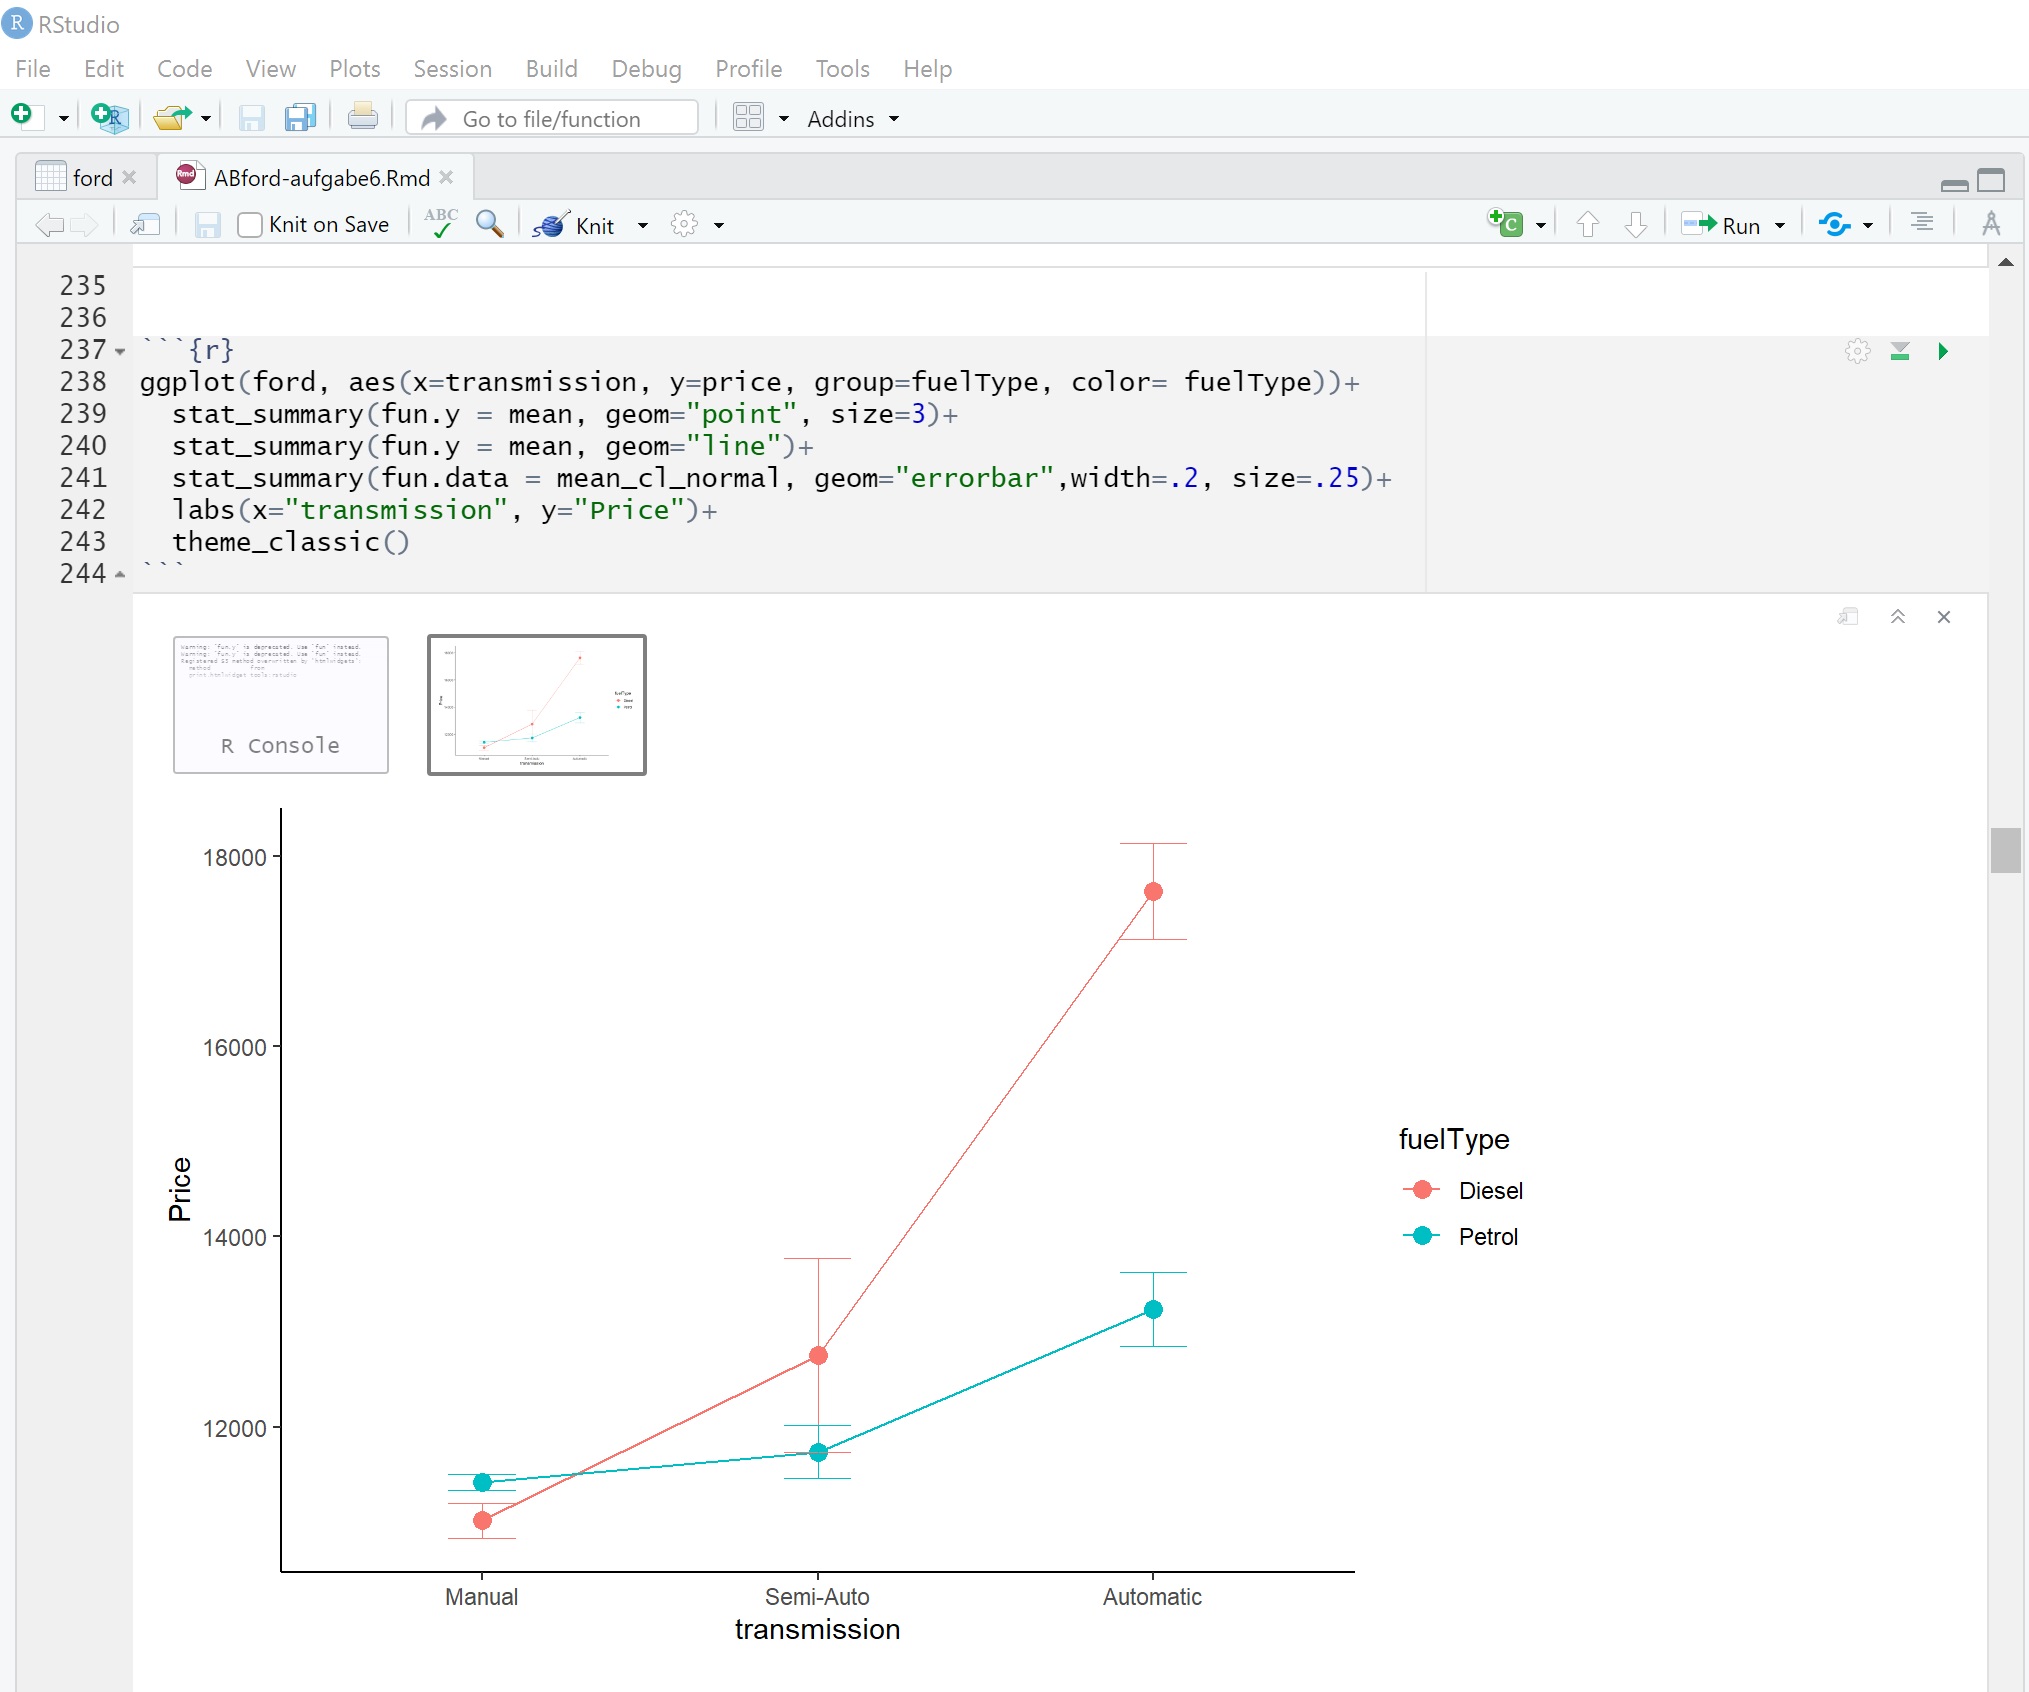This screenshot has width=2029, height=1692.
Task: Open the Session menu
Action: tap(452, 69)
